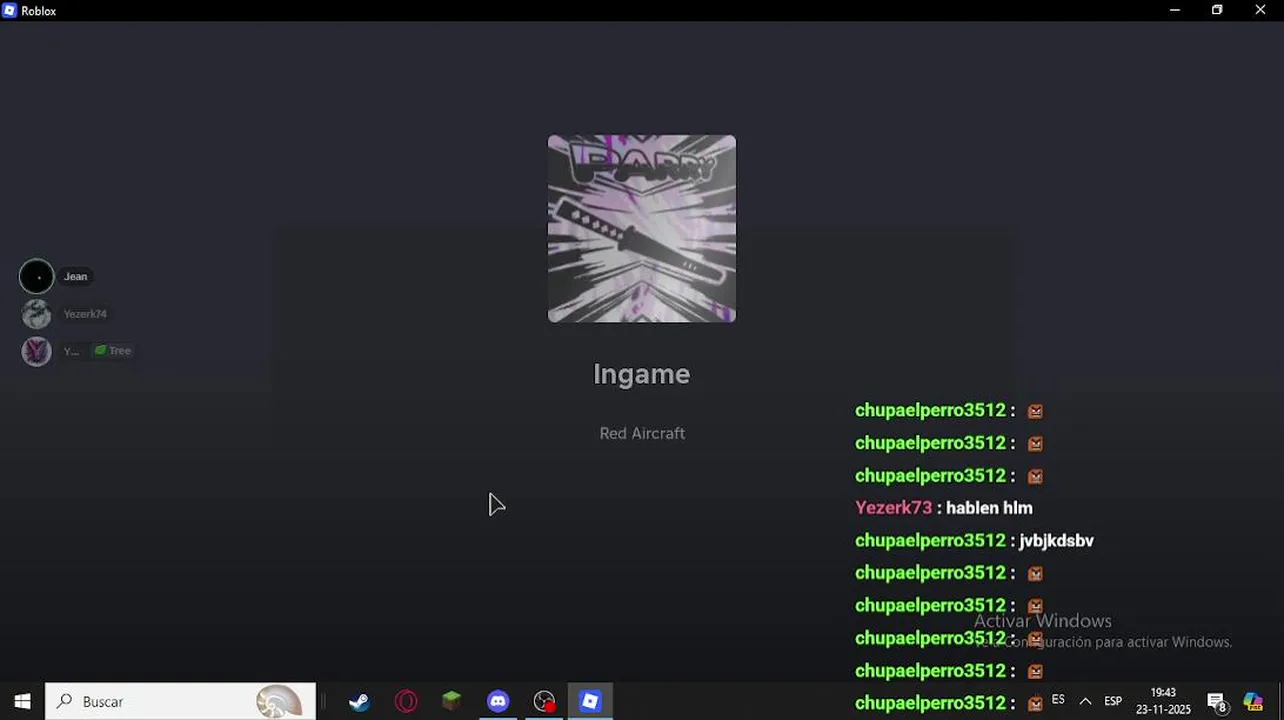Restore down the Roblox window
This screenshot has height=720, width=1284.
click(1217, 10)
